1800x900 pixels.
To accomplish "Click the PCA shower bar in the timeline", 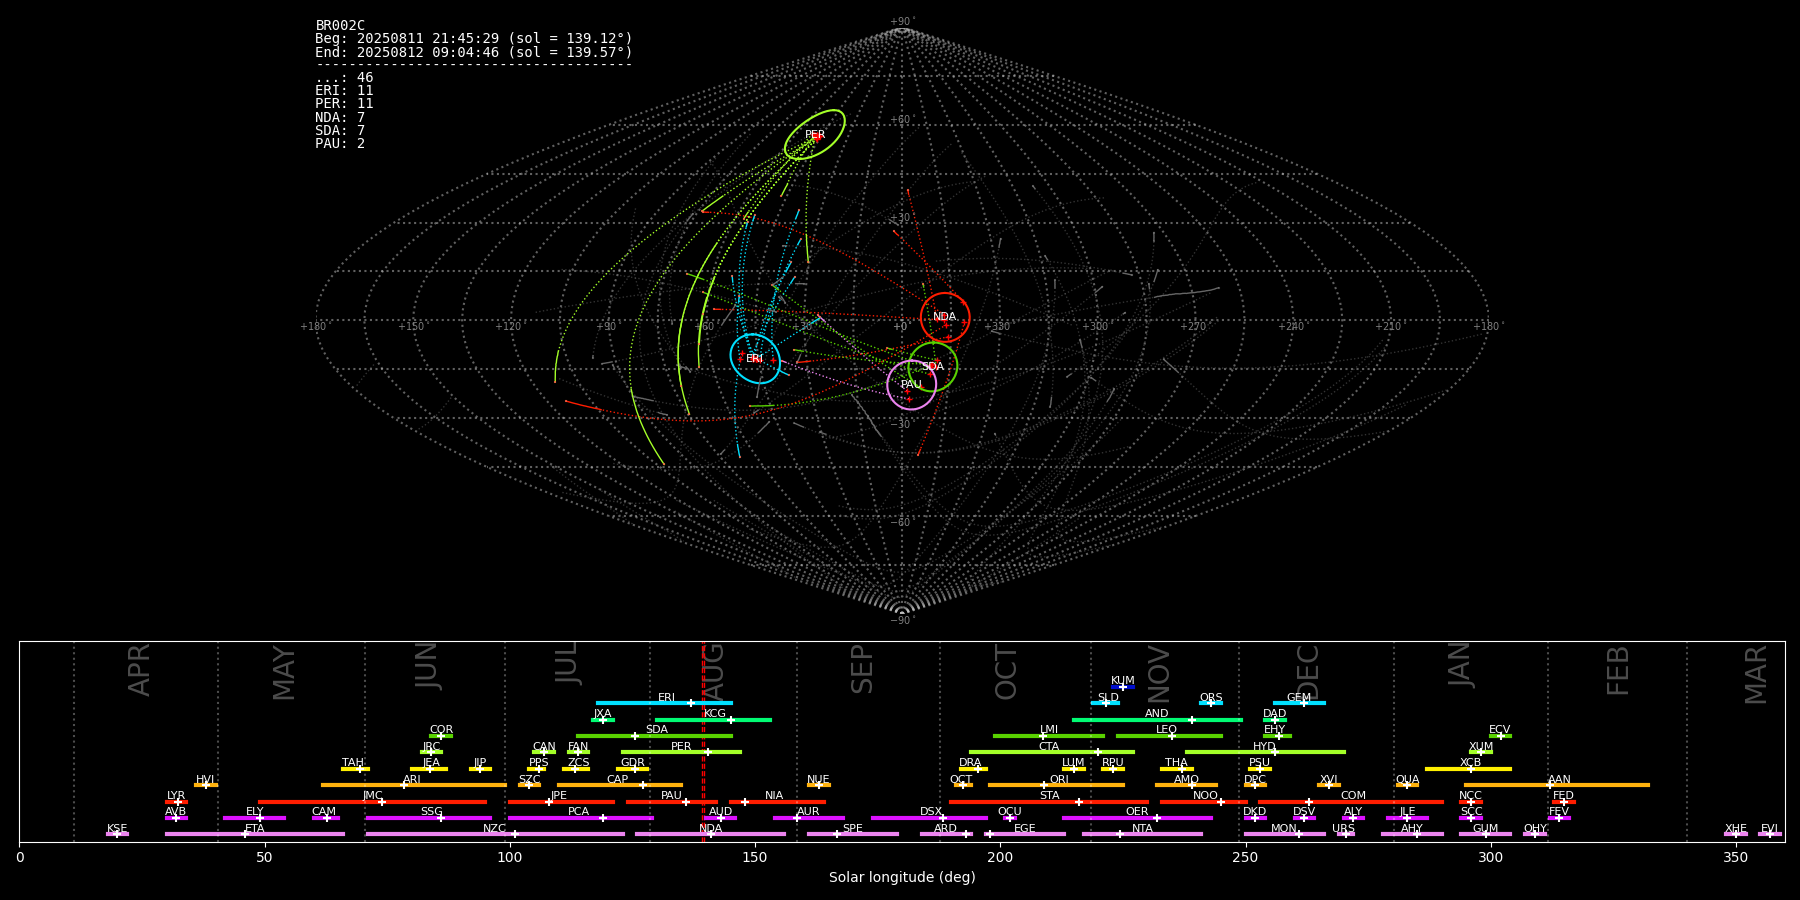I will point(580,818).
